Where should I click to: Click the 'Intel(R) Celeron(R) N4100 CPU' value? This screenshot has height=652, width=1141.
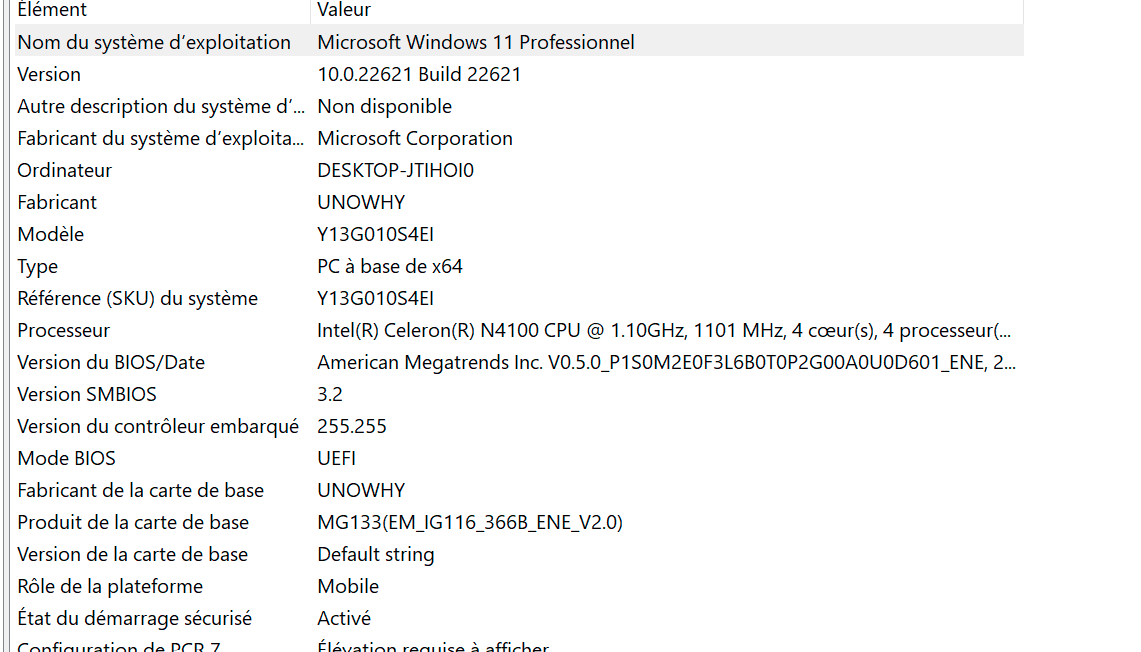(x=664, y=330)
